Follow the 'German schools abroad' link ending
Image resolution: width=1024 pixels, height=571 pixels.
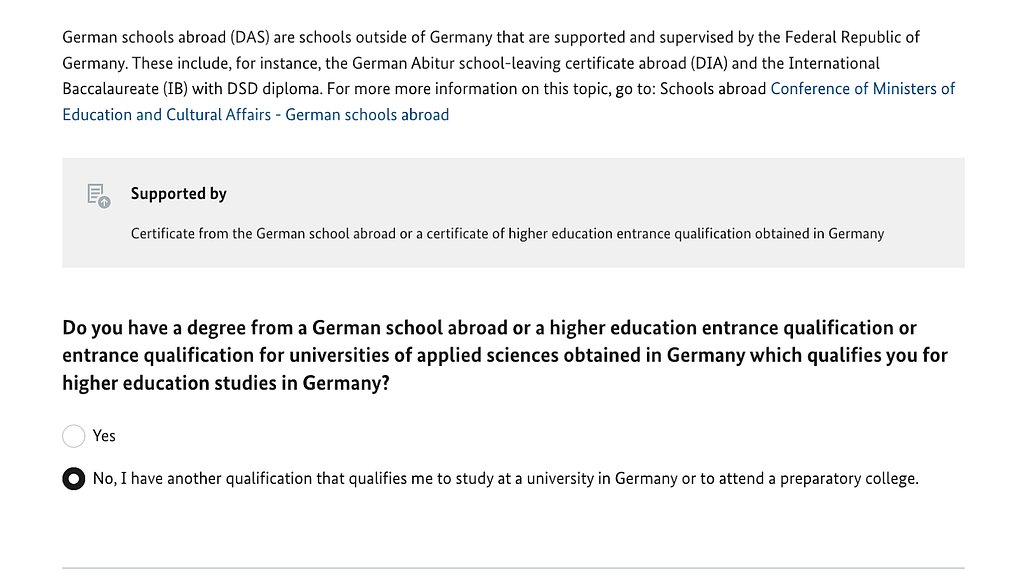coord(367,115)
